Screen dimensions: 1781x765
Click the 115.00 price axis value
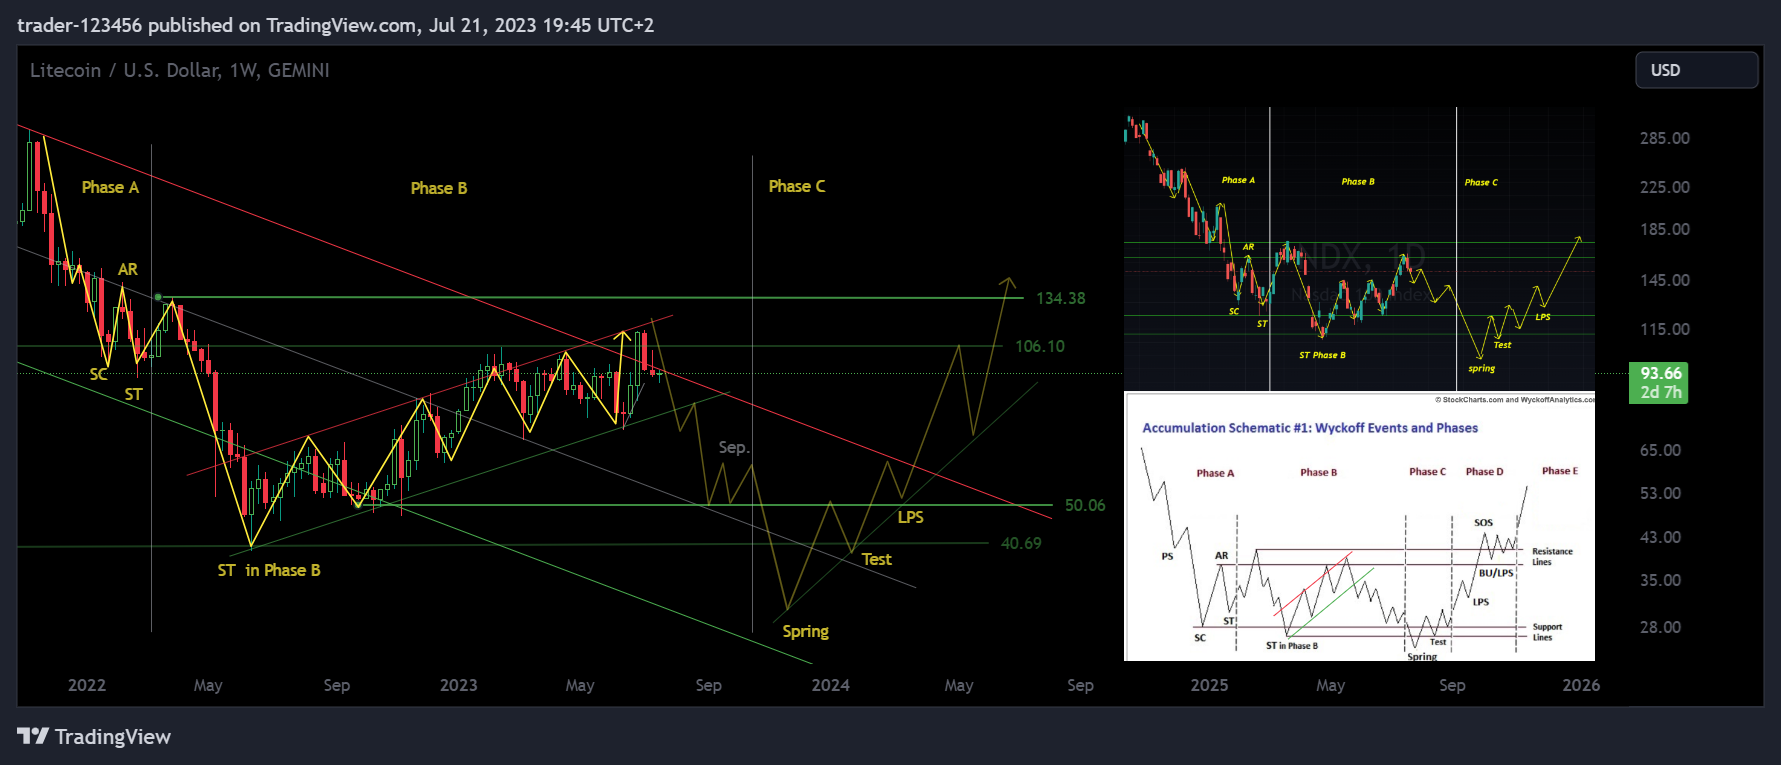(1665, 329)
